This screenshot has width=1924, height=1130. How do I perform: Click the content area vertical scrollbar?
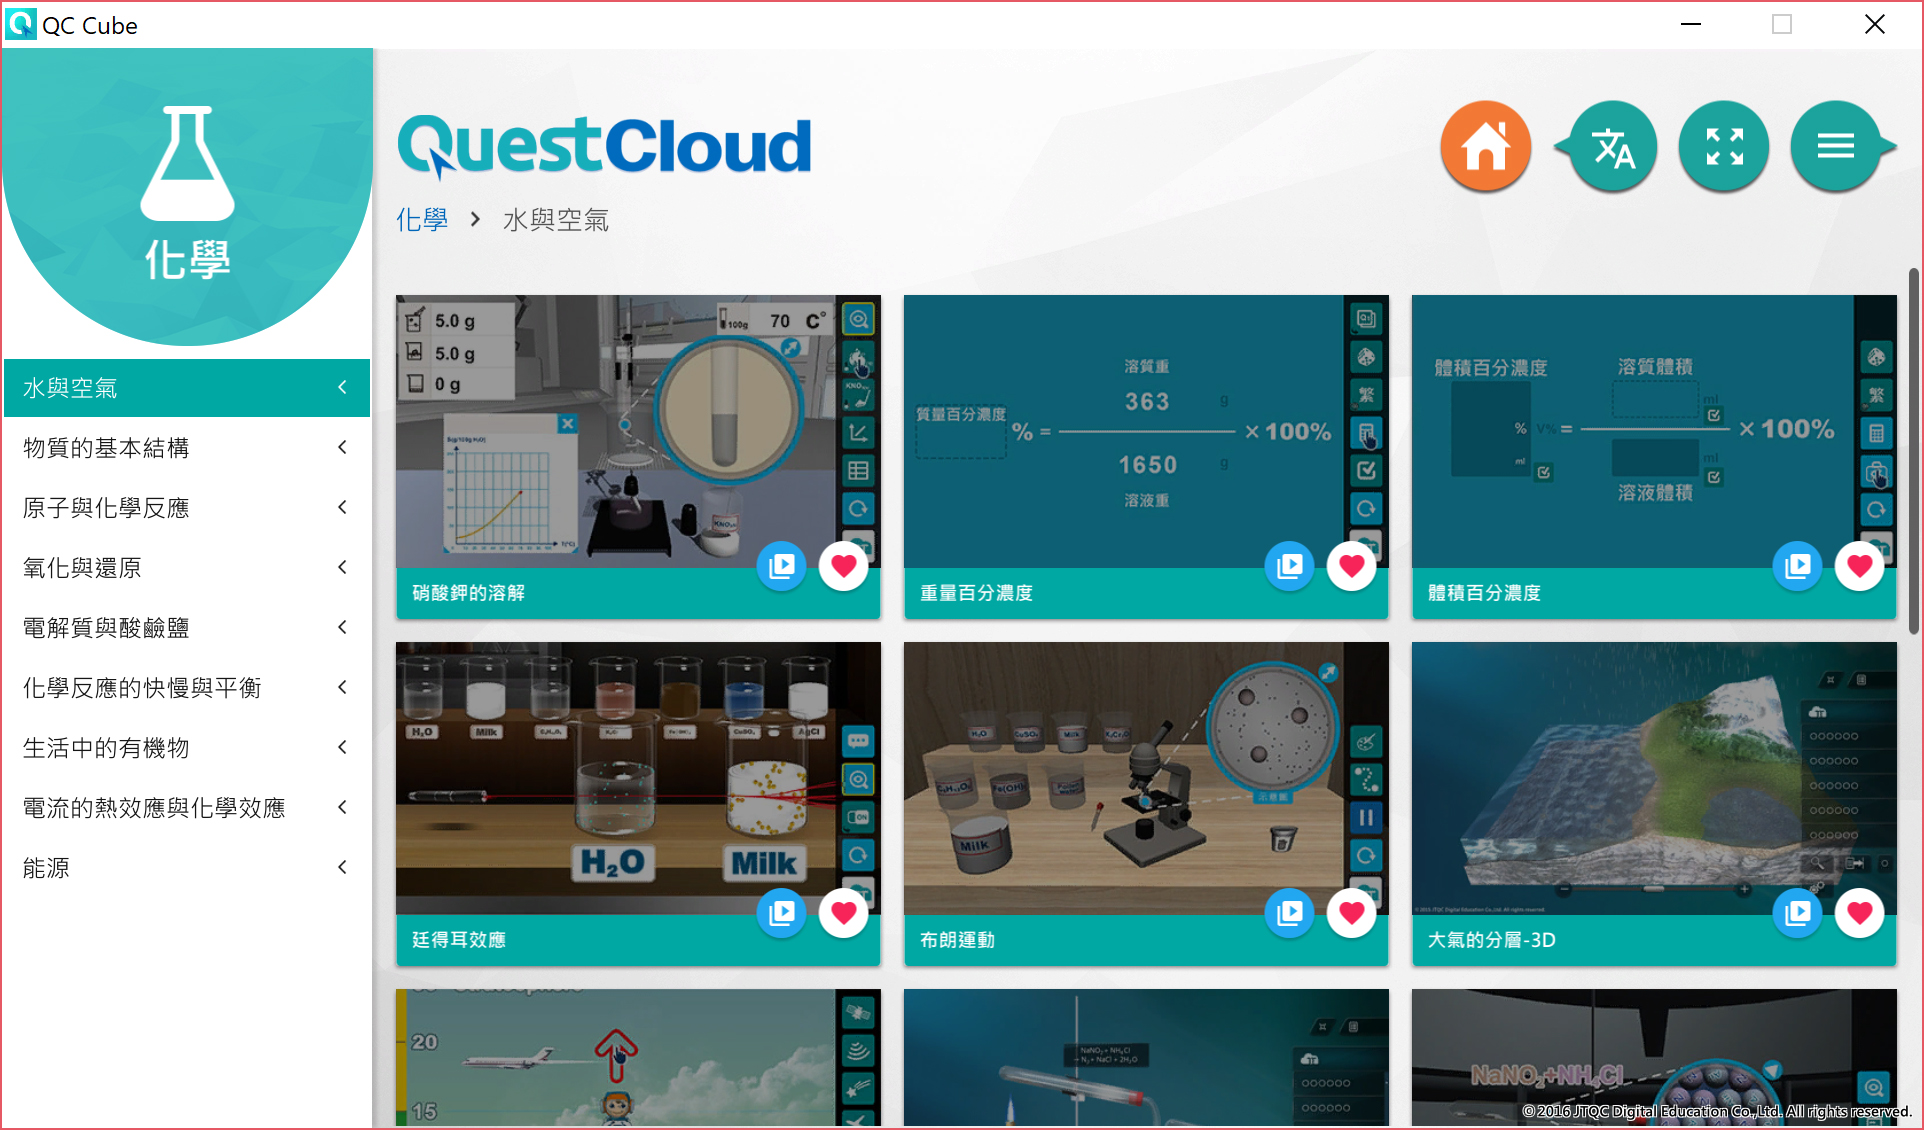[x=1913, y=450]
